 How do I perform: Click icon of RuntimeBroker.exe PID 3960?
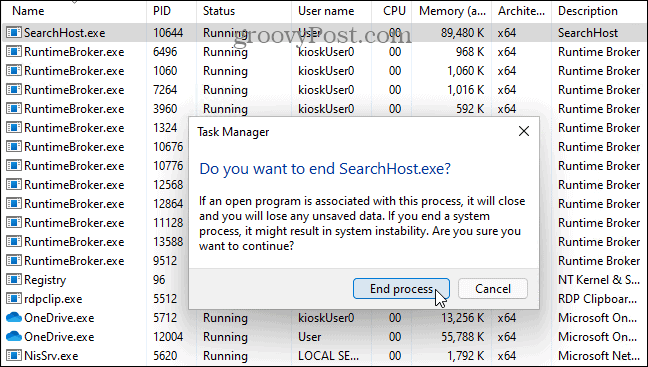coord(14,109)
